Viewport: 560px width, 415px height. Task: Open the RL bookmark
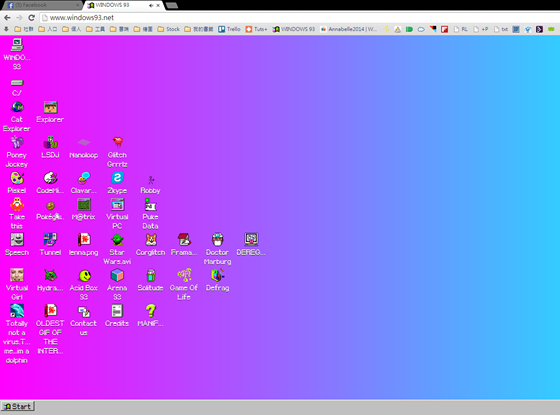click(x=461, y=29)
